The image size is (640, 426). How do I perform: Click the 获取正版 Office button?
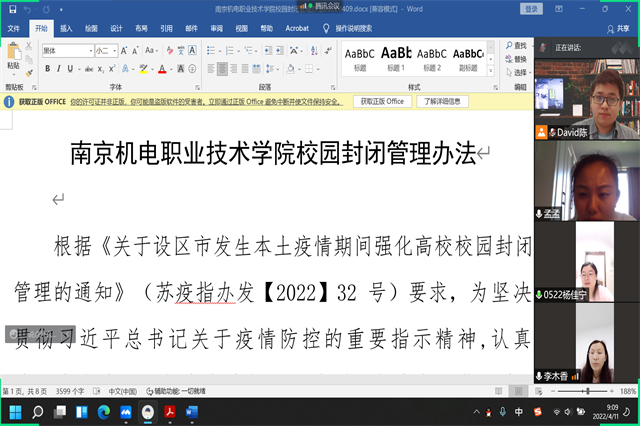[x=381, y=101]
